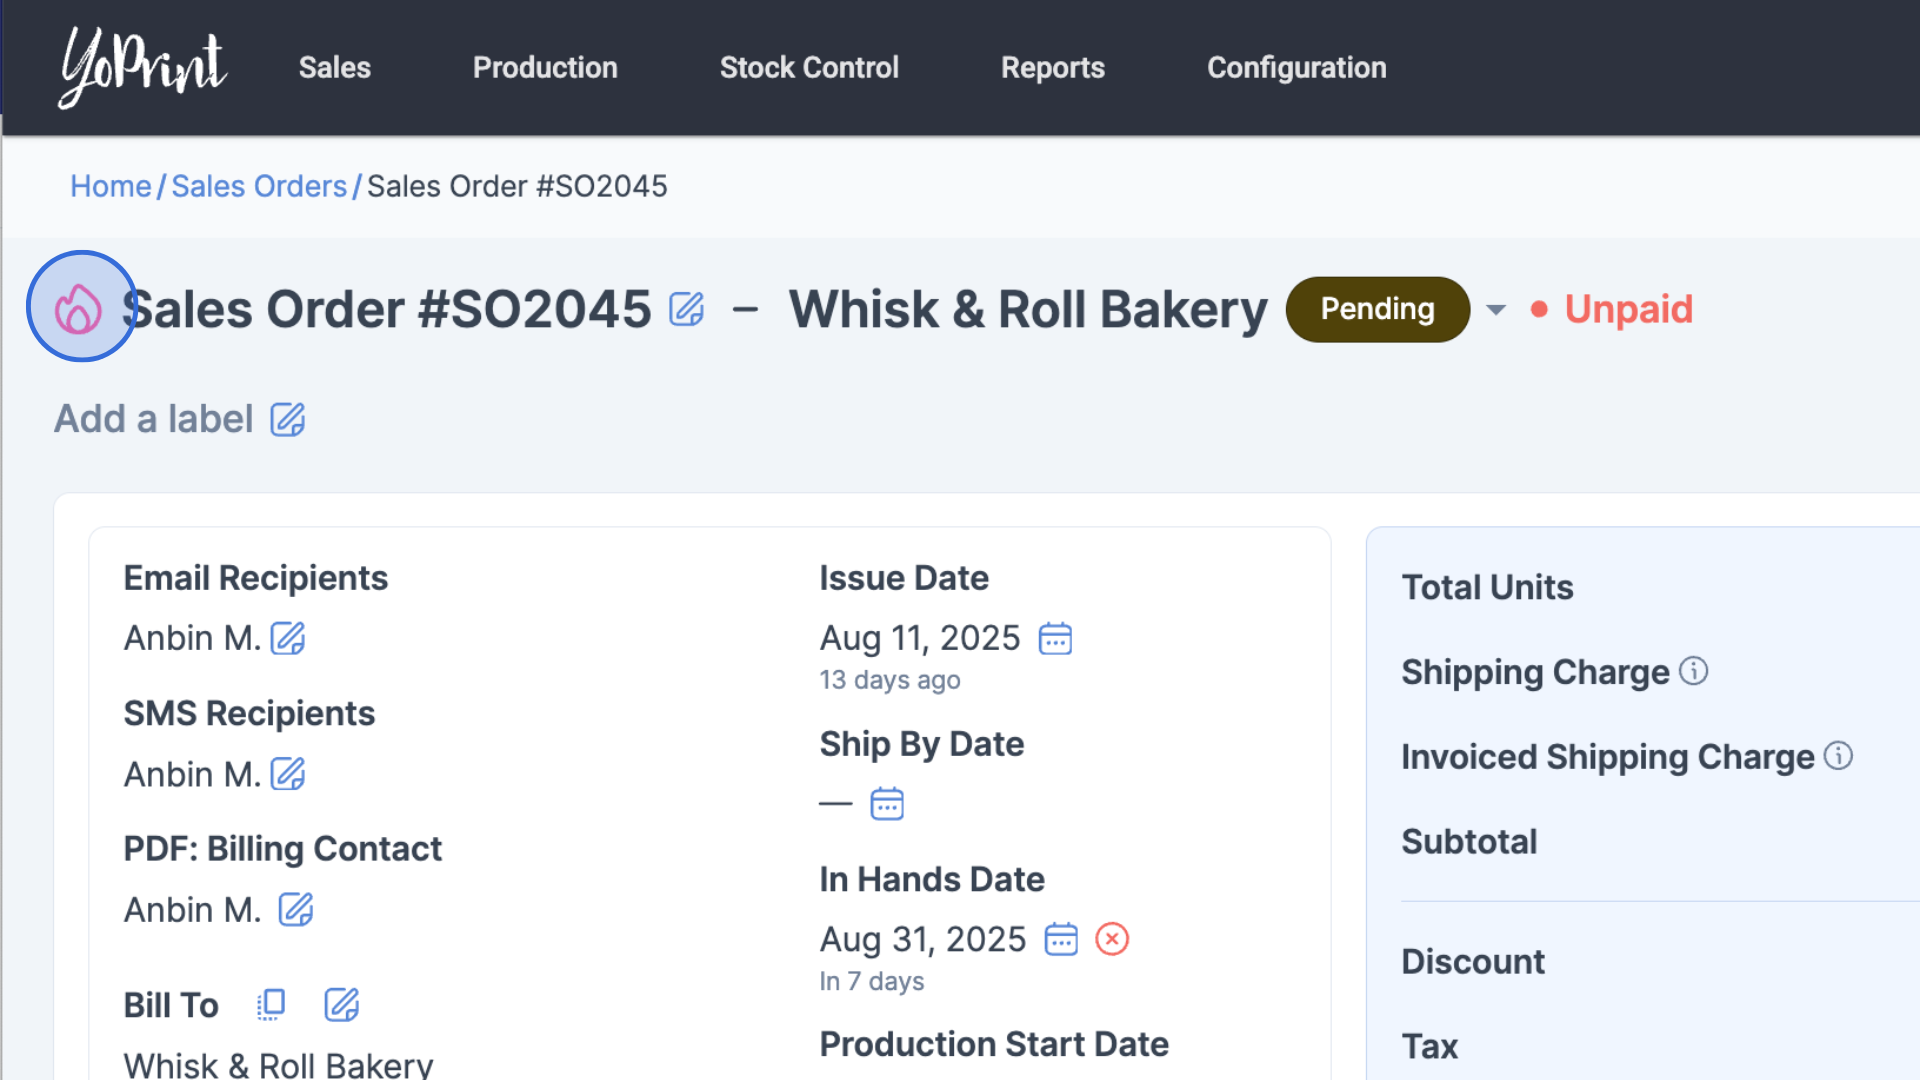Image resolution: width=1920 pixels, height=1080 pixels.
Task: Click the Total Units label
Action: [1487, 587]
